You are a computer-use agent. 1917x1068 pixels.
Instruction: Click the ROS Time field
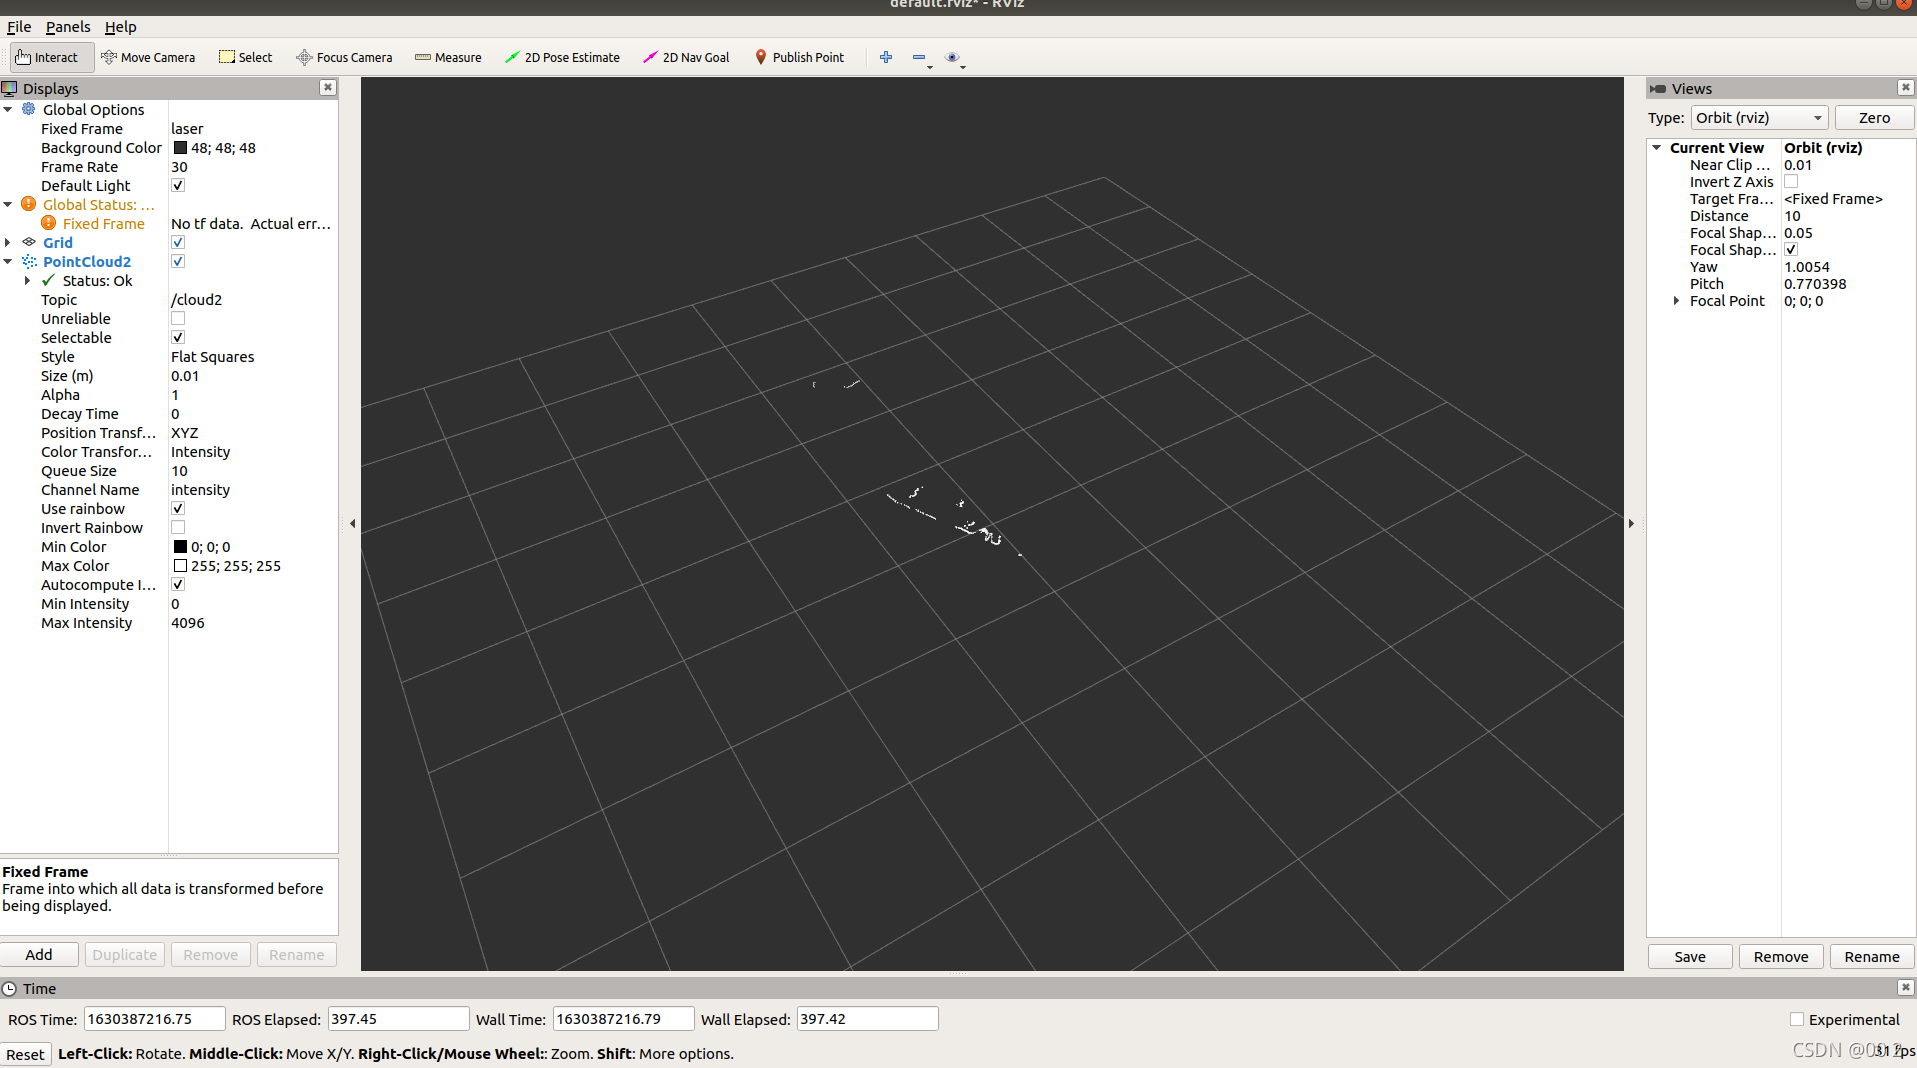[x=154, y=1019]
